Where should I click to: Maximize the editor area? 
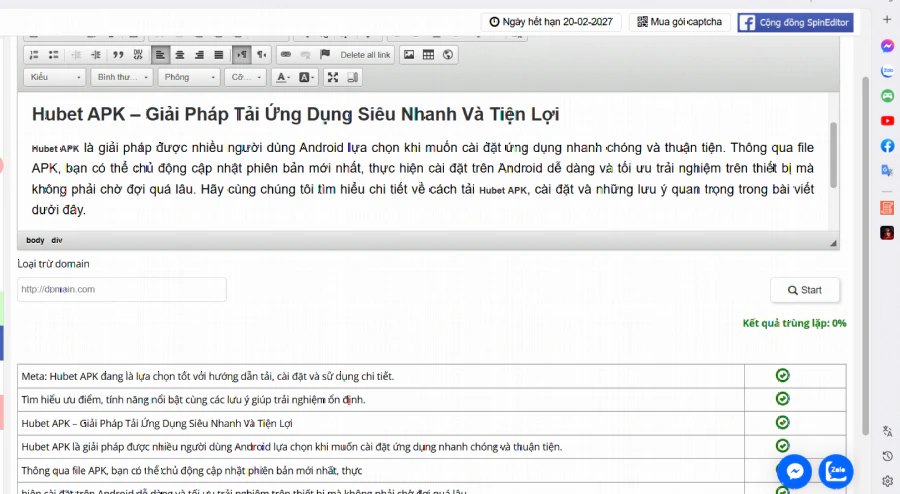pos(333,77)
